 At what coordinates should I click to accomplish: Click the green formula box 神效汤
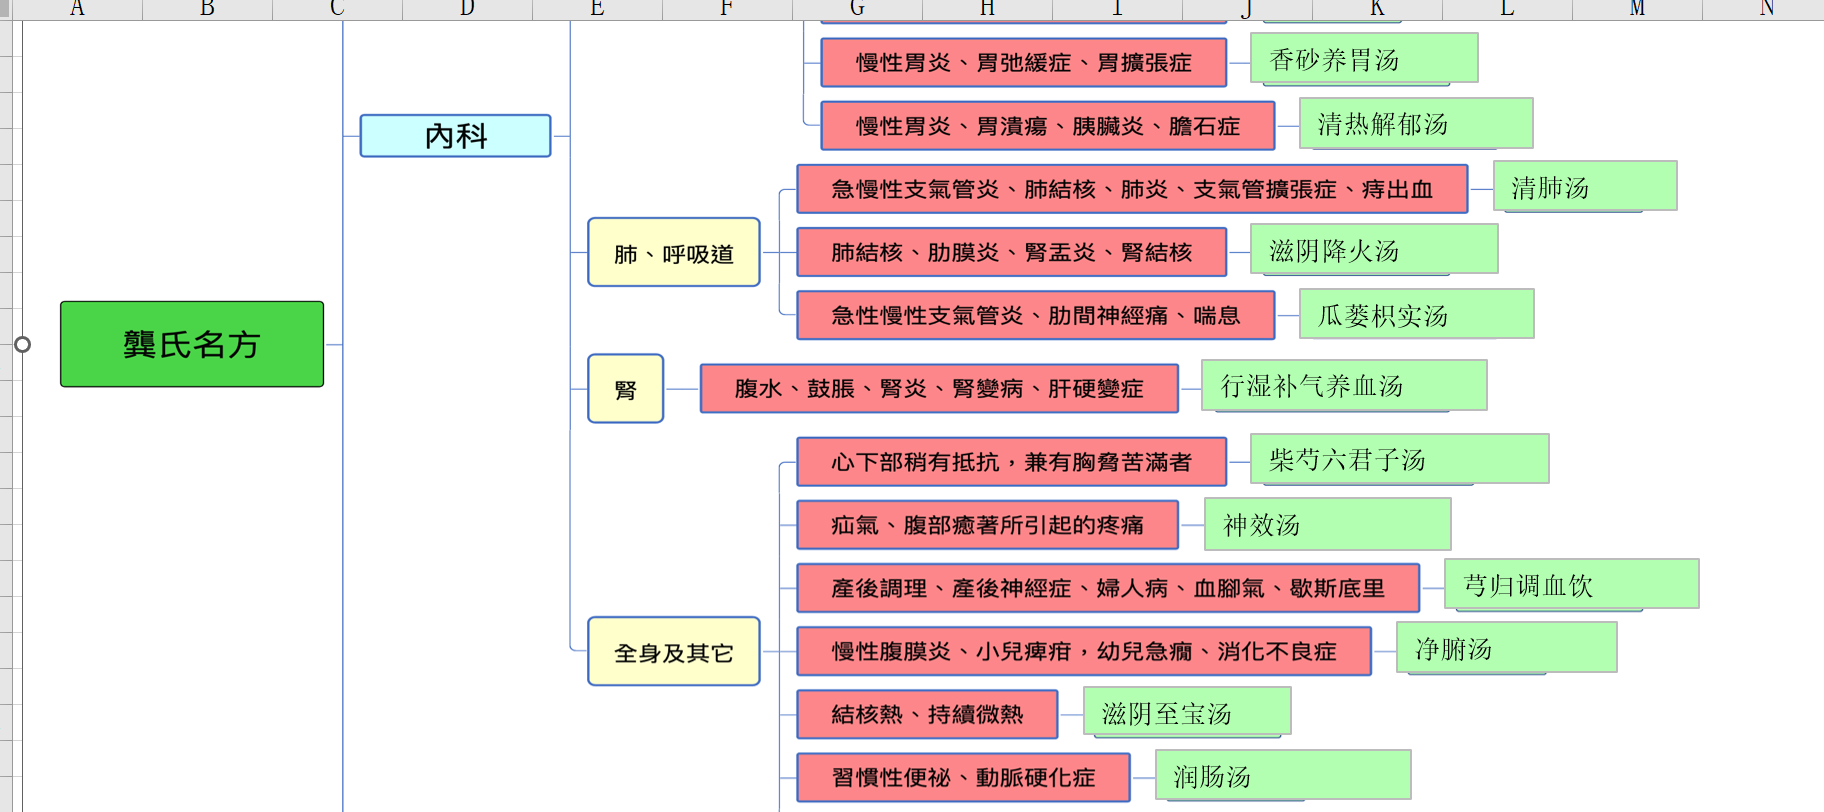(1327, 524)
